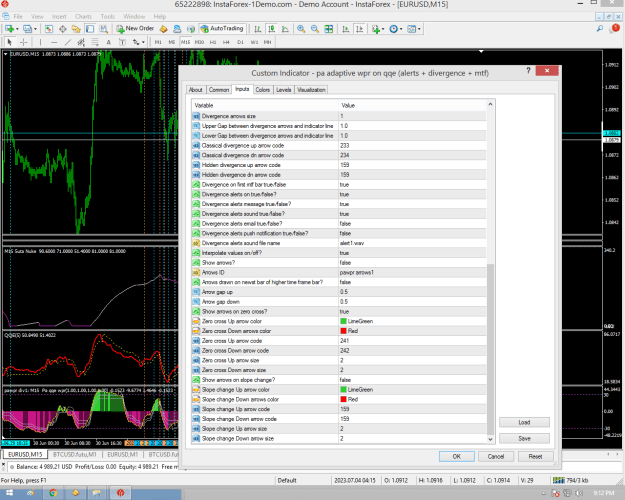Open the EURUSD,M15 chart menu triangle
The image size is (625, 500).
(6, 54)
